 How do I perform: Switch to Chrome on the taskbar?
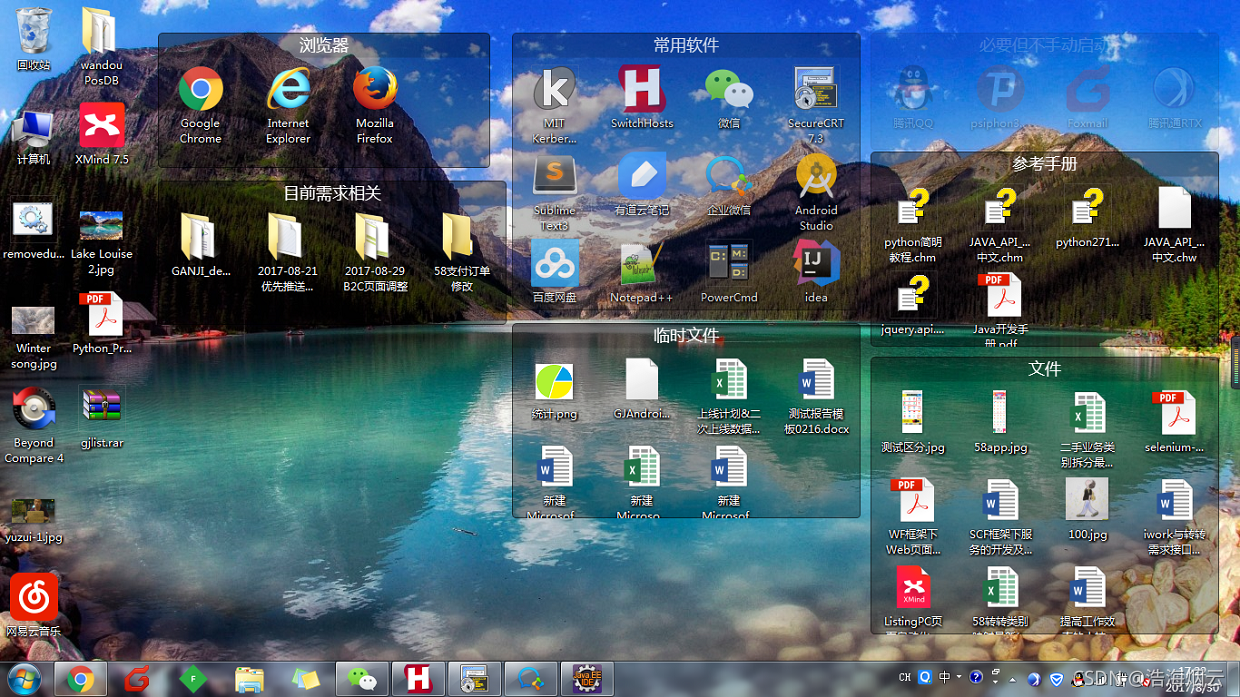coord(80,679)
